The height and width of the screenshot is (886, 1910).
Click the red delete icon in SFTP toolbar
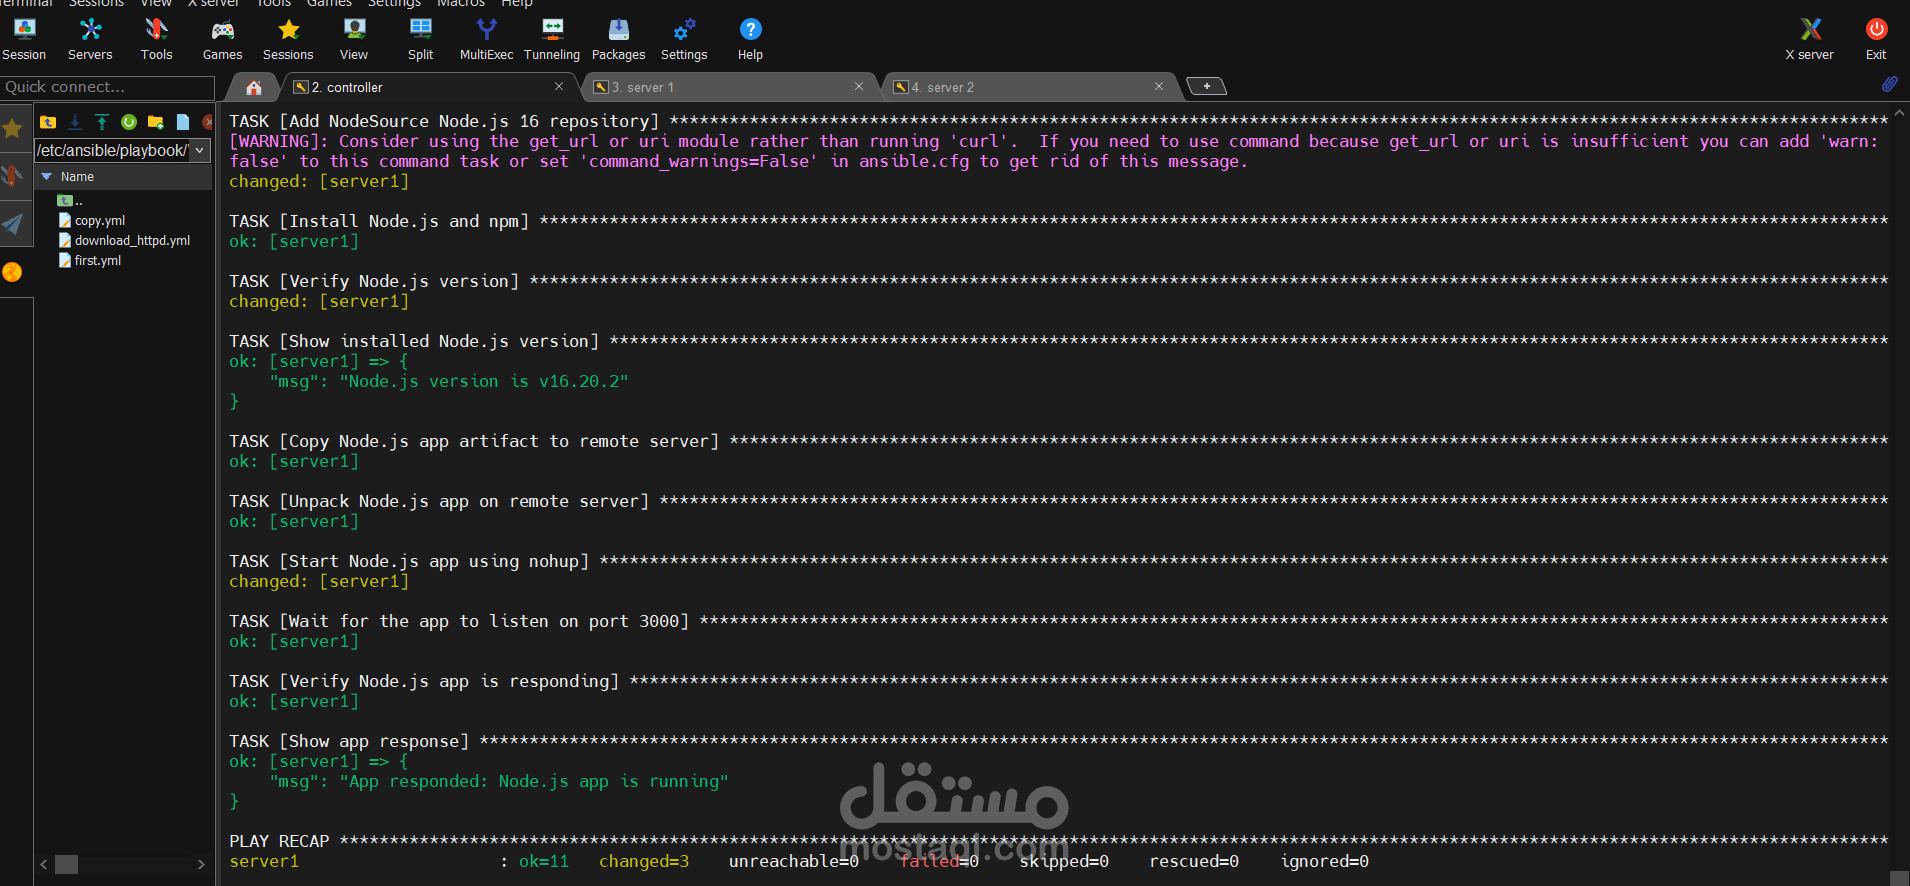click(208, 122)
